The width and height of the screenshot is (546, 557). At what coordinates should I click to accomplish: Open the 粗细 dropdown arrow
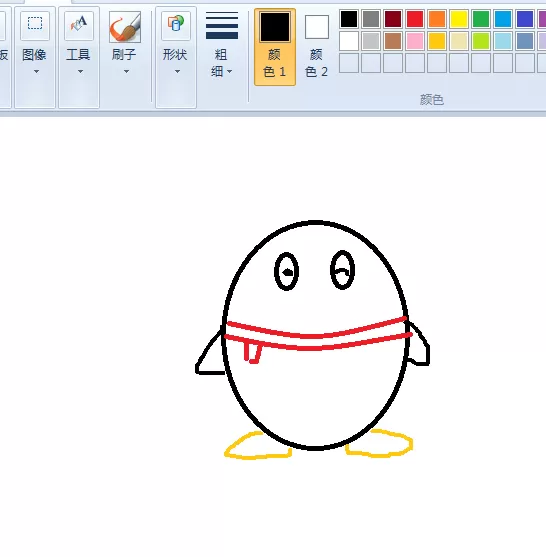229,72
